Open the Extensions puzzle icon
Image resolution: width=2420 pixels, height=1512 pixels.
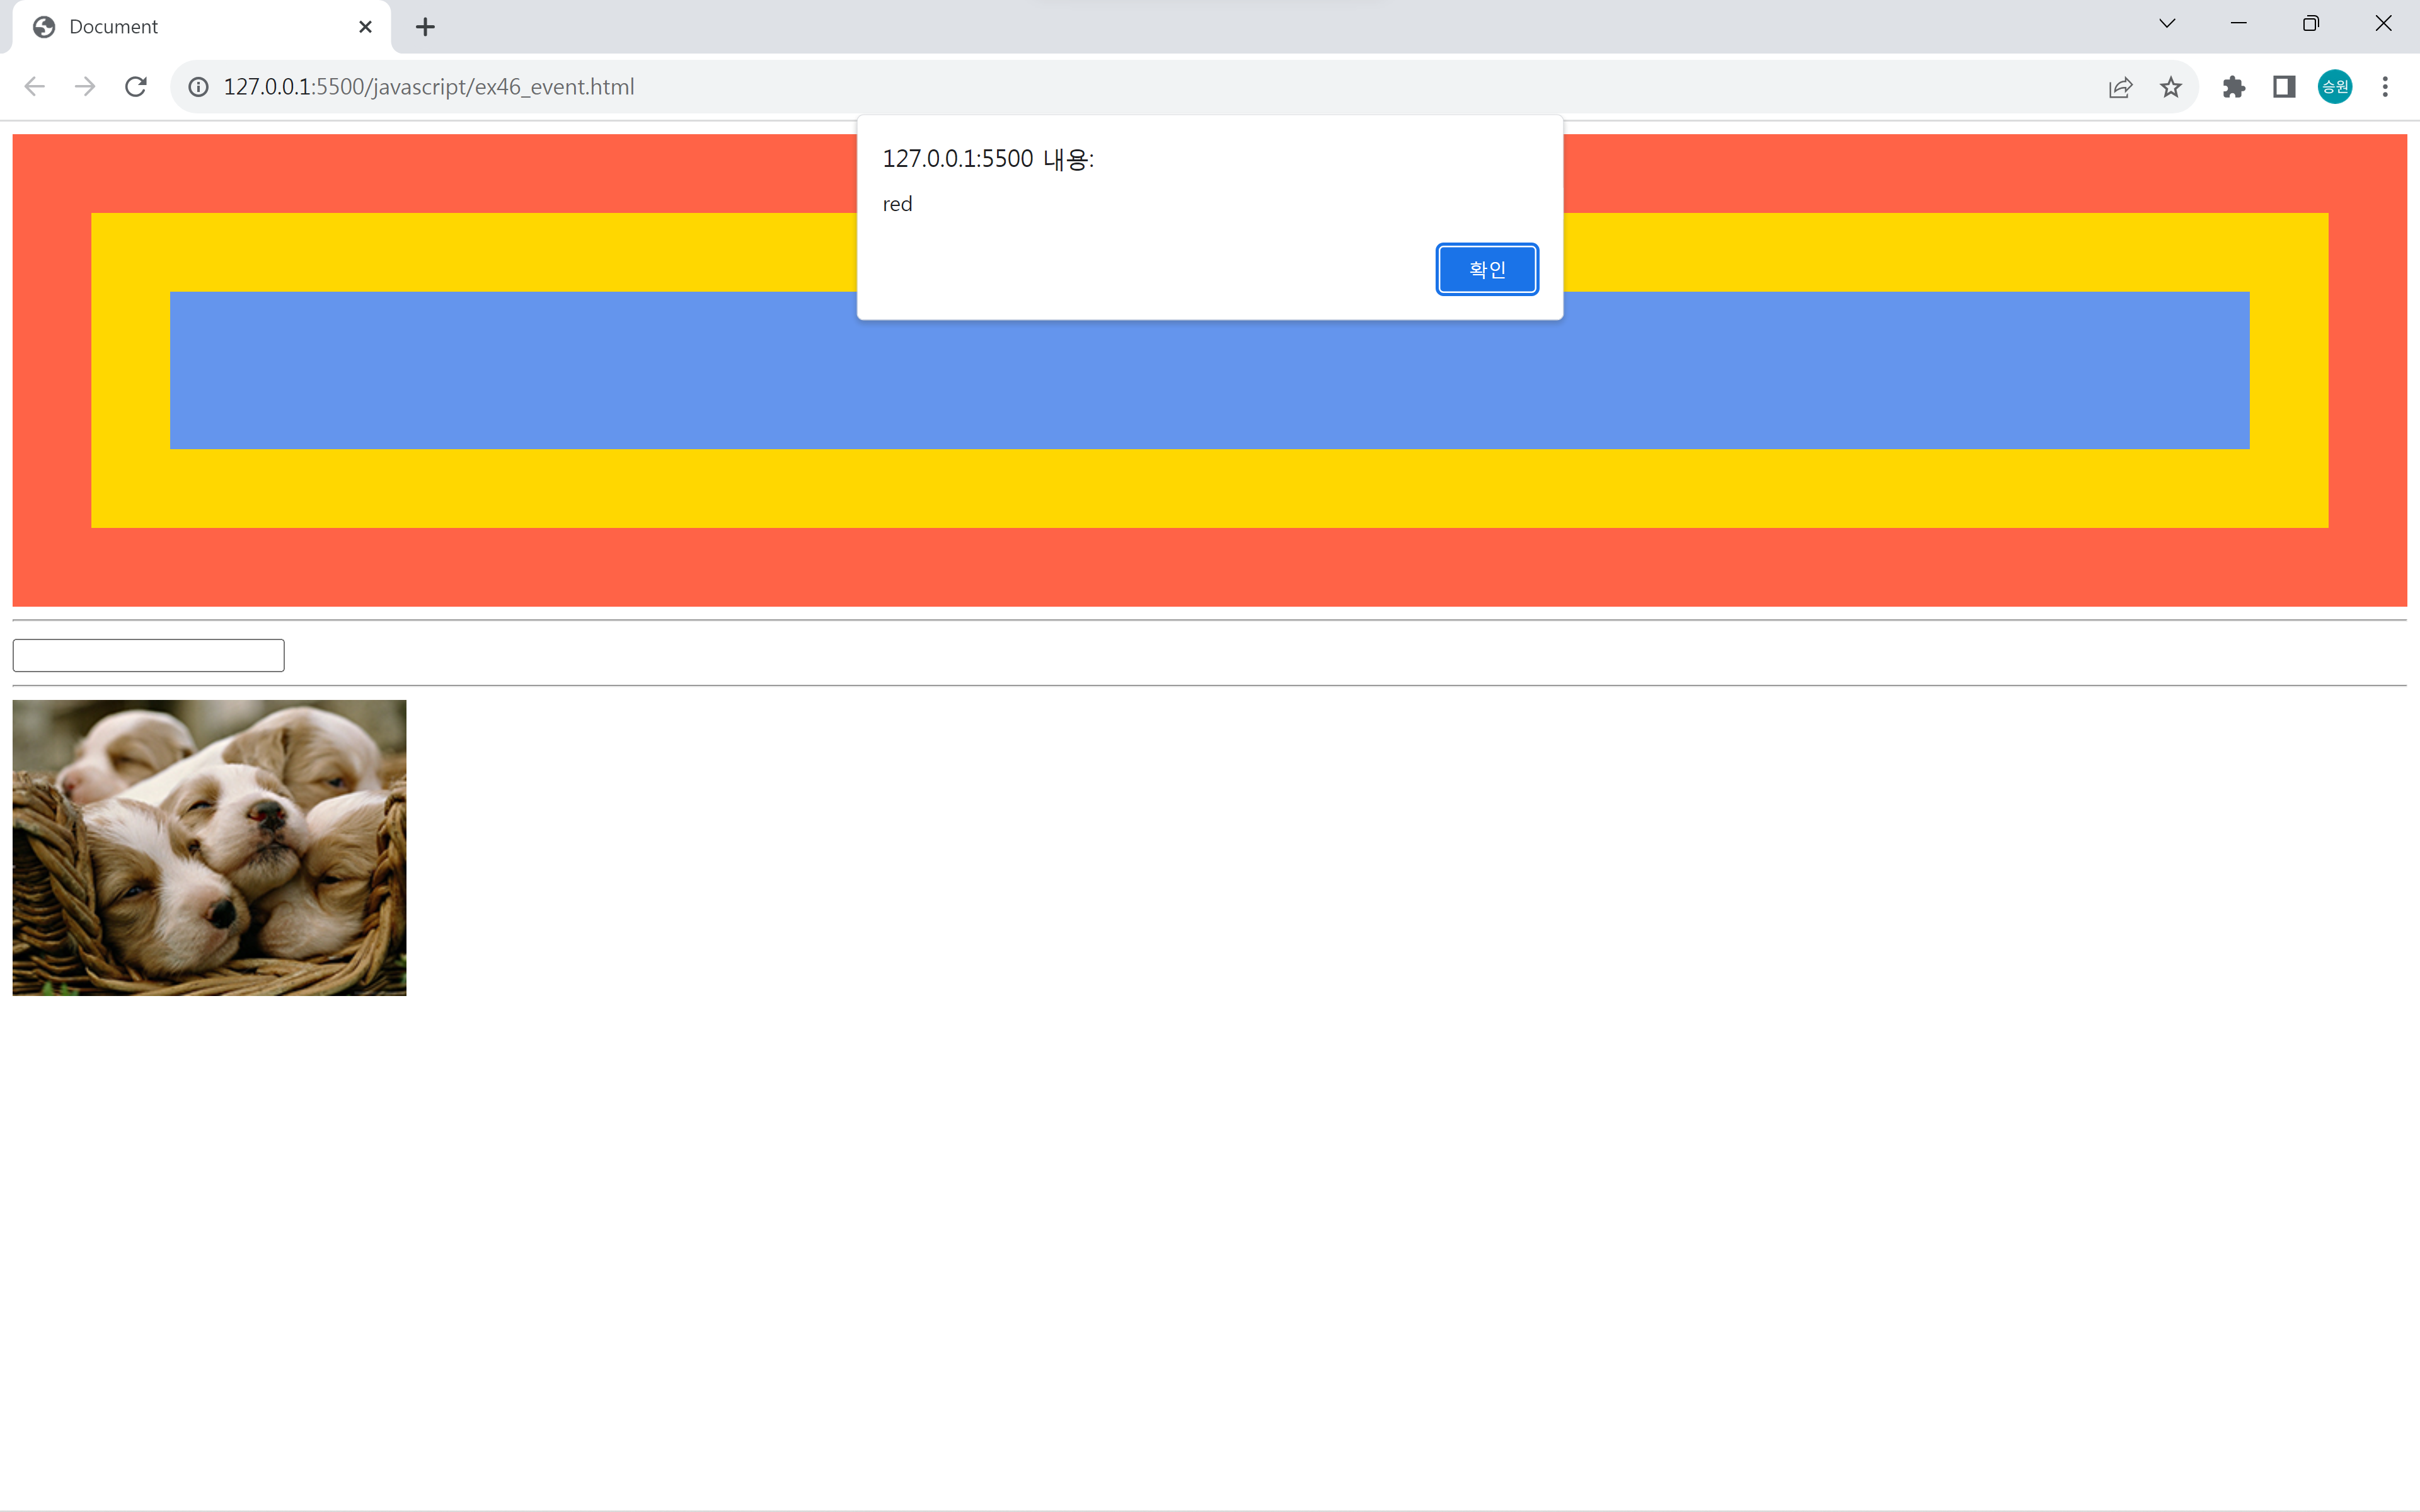[x=2233, y=87]
